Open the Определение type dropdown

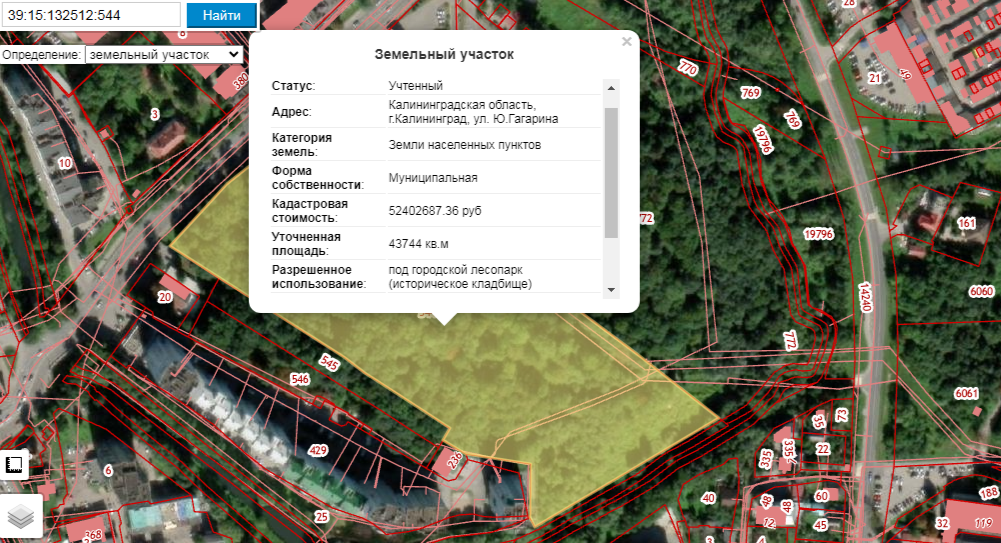tap(163, 54)
